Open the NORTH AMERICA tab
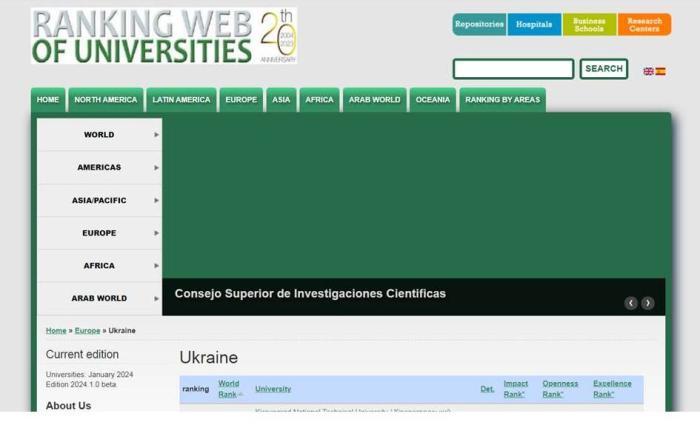 (106, 100)
